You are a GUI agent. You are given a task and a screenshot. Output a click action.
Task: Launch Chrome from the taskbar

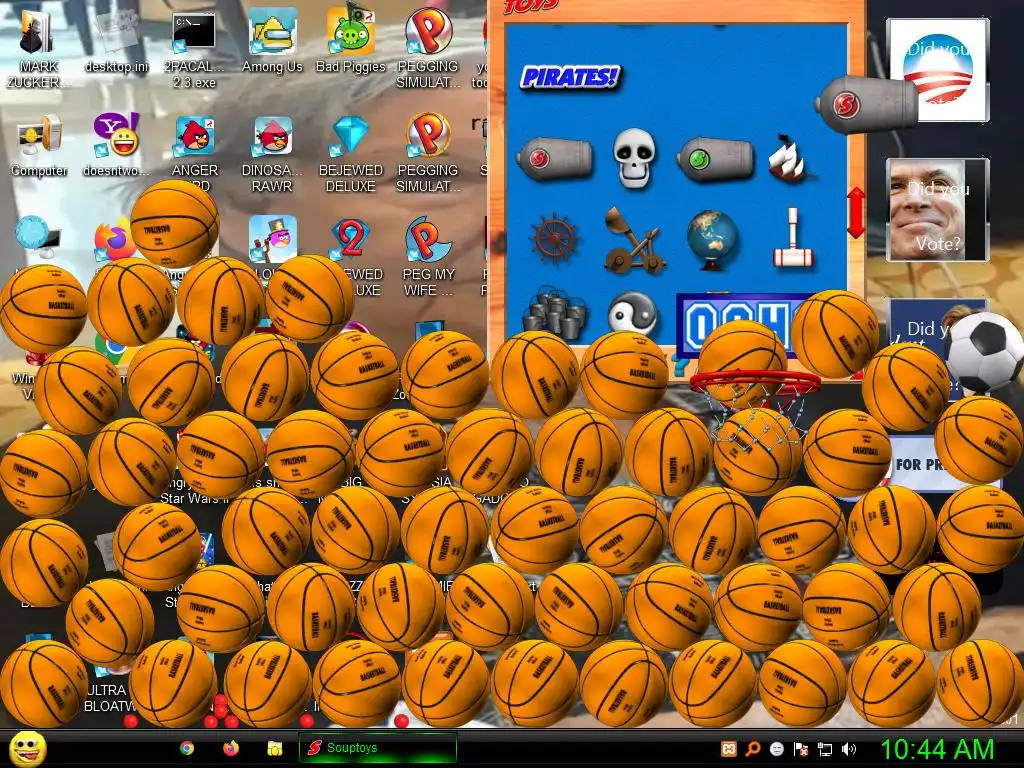click(187, 748)
